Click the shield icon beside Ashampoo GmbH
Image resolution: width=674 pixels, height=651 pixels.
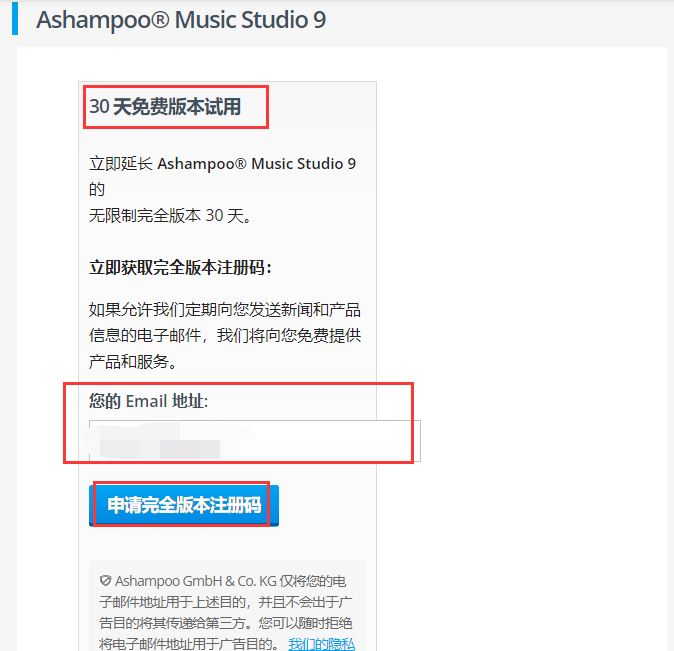tap(105, 580)
